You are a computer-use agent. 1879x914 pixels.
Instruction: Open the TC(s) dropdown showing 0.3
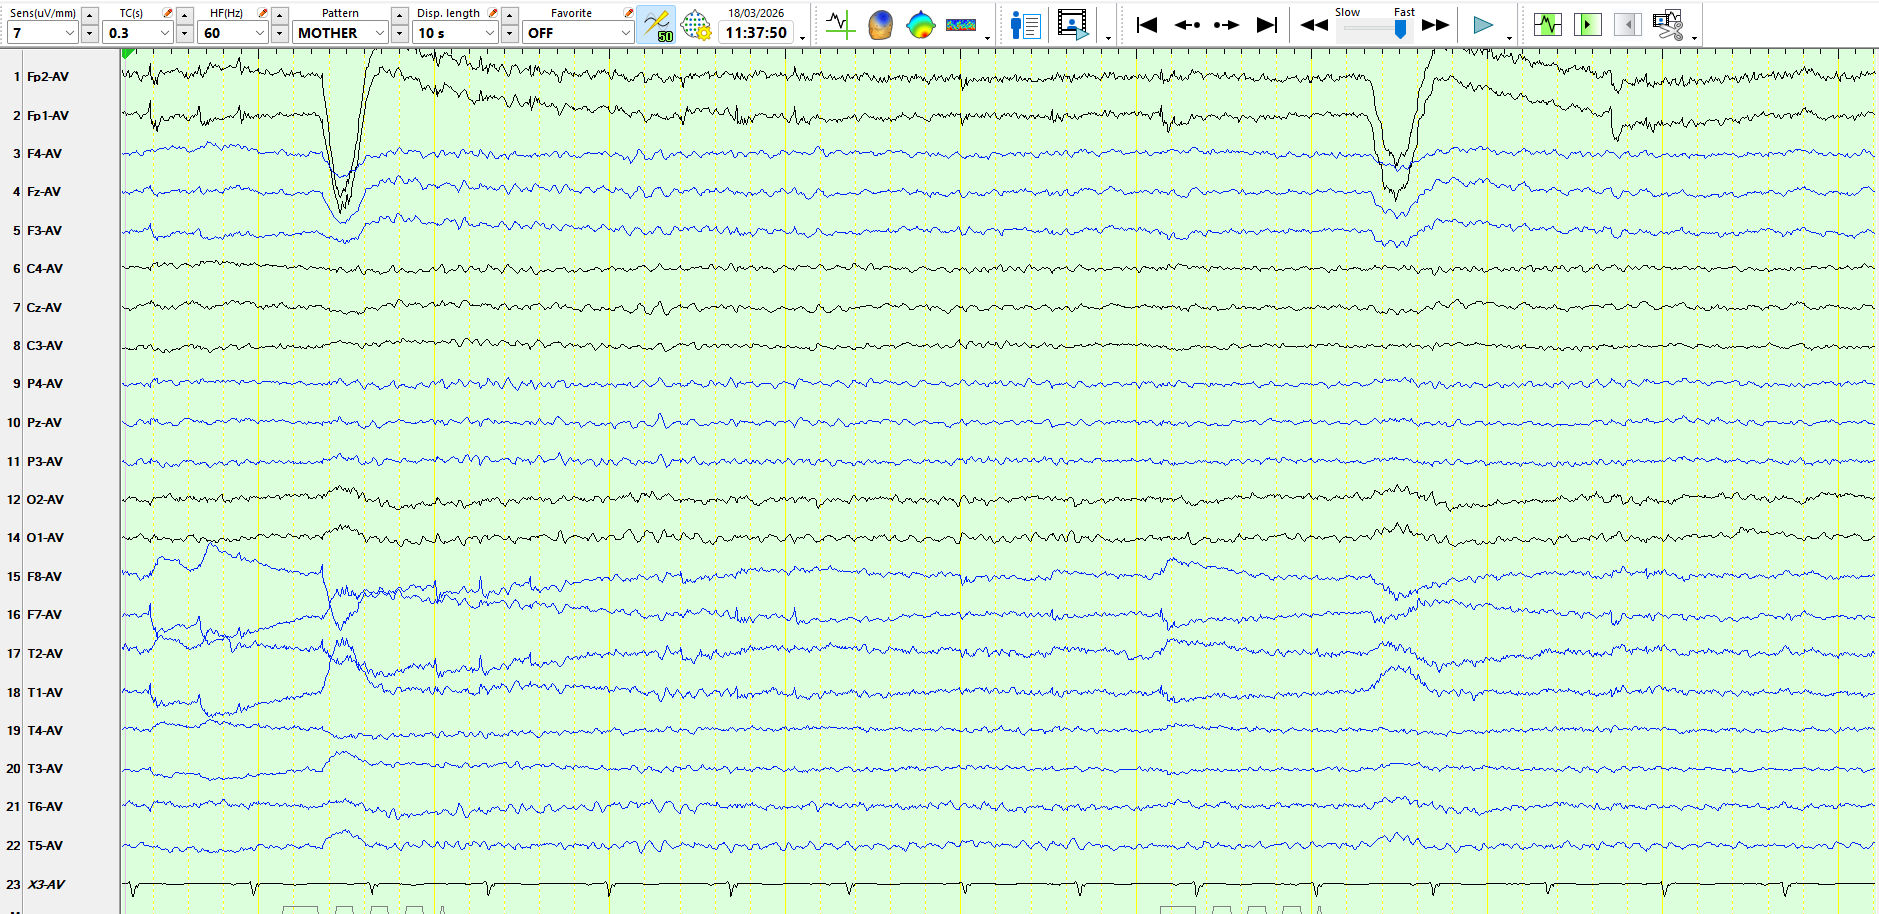138,33
